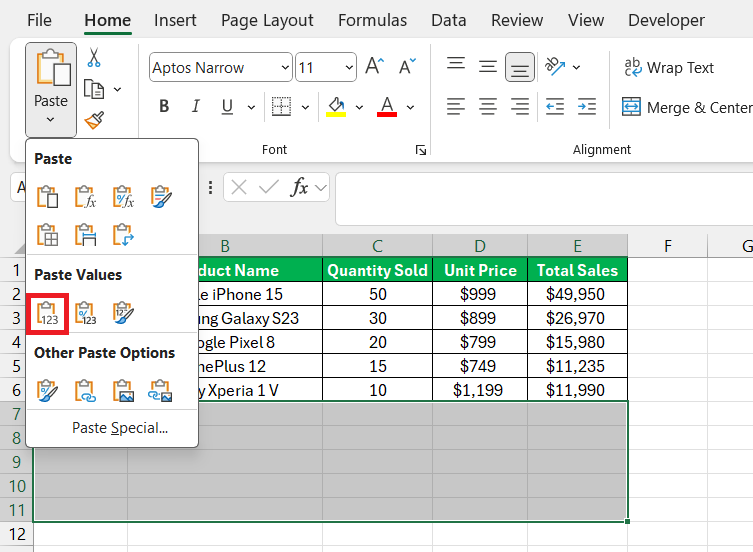Switch to the Review tab
The height and width of the screenshot is (552, 753).
tap(517, 20)
